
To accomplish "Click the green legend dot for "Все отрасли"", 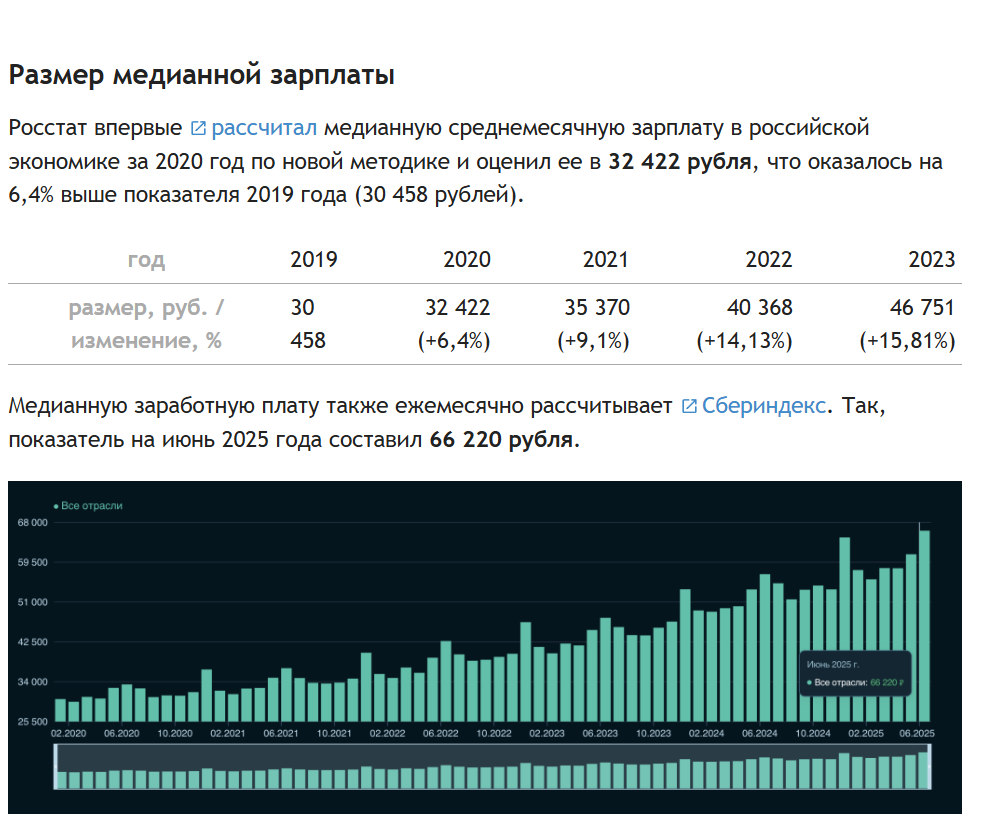I will click(55, 506).
